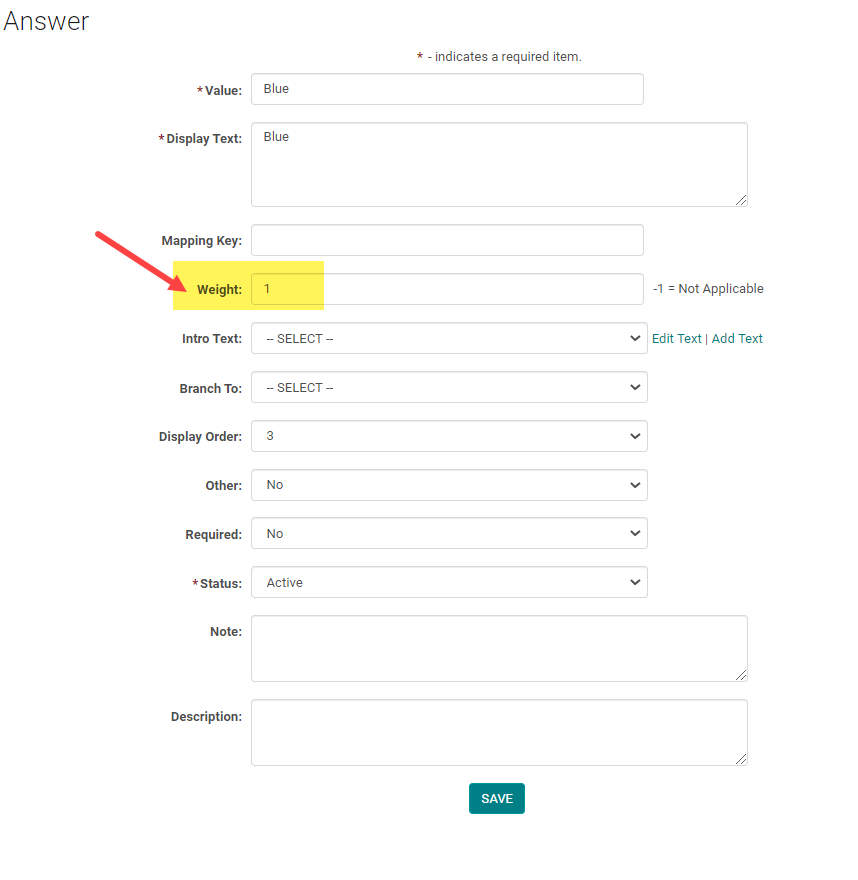Viewport: 858px width, 880px height.
Task: Click inside the Note textarea
Action: pyautogui.click(x=499, y=649)
